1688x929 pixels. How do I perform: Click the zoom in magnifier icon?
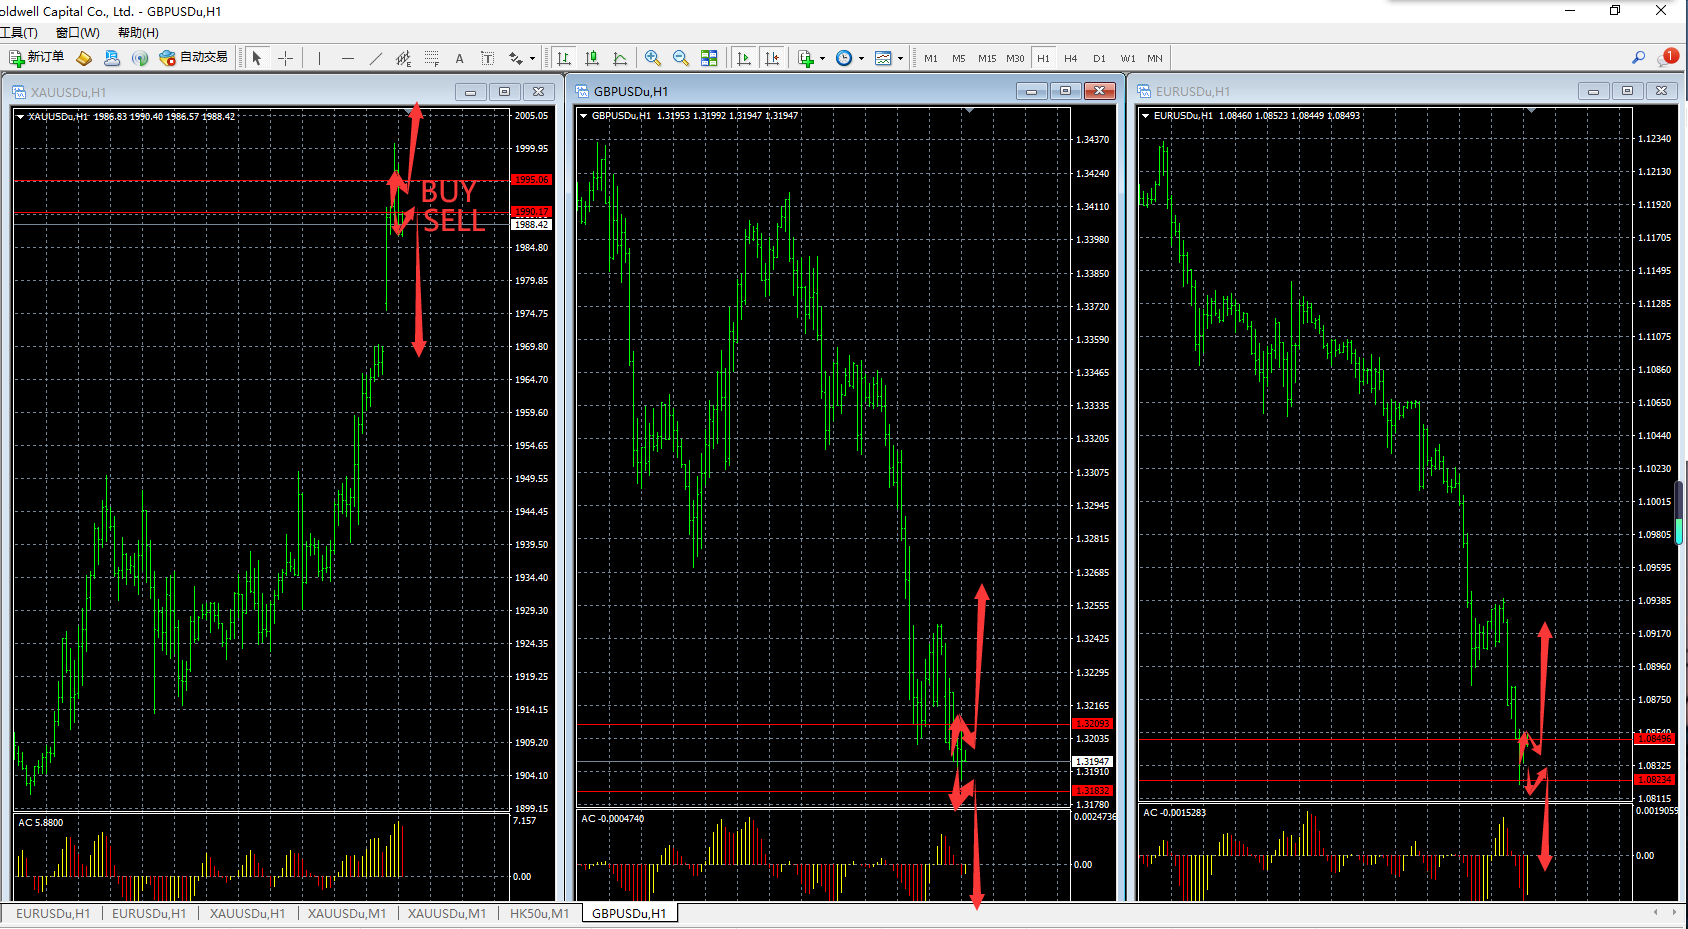tap(653, 58)
